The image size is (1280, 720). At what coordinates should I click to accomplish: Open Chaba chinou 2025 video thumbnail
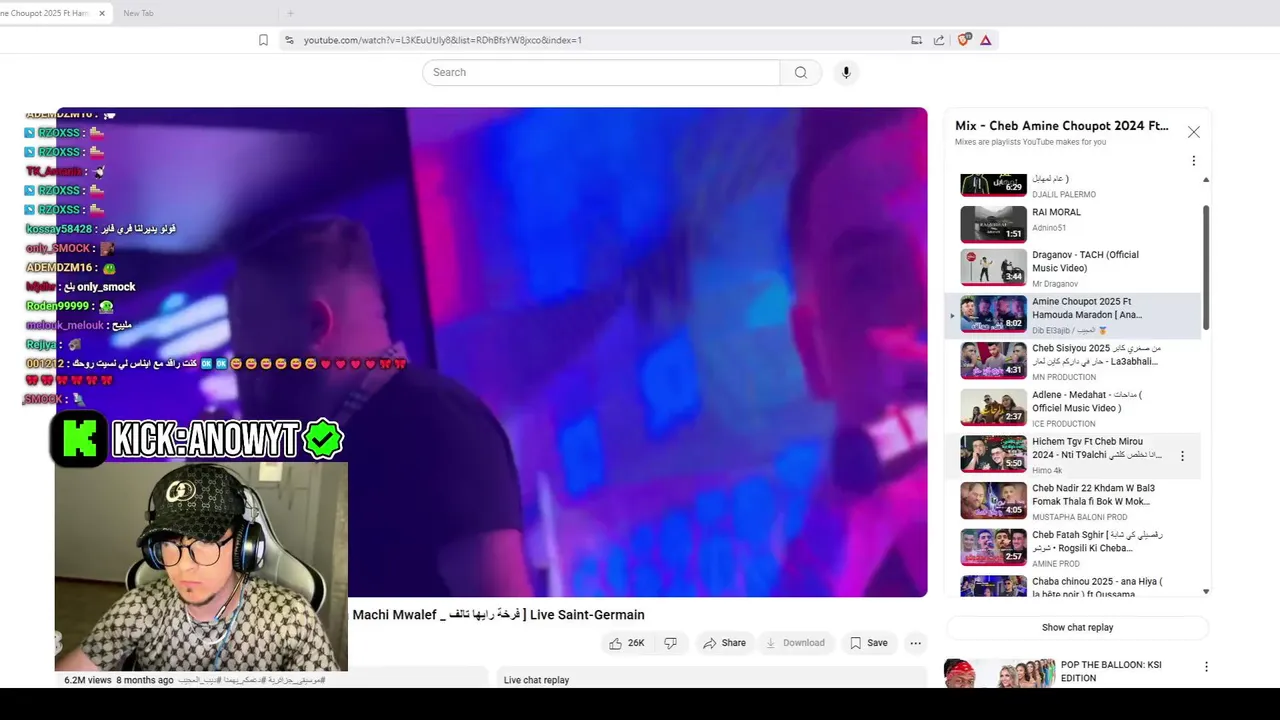click(x=993, y=586)
